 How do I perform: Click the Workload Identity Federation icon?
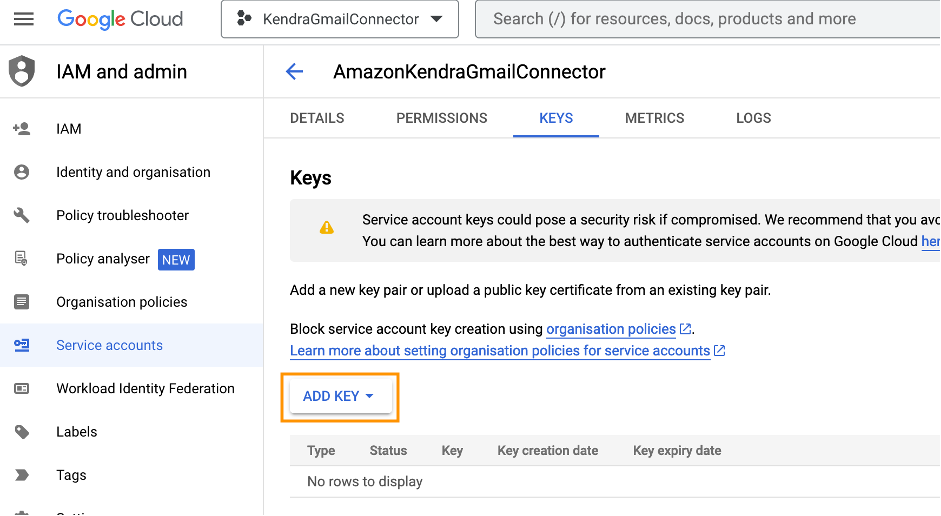coord(21,389)
